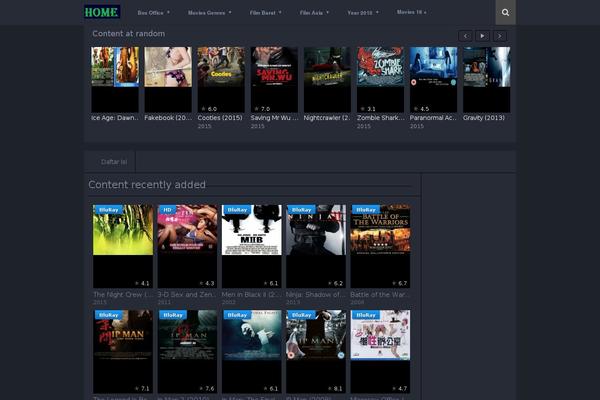The height and width of the screenshot is (400, 600).
Task: Open the Ip Man poster rated 7.1
Action: (x=123, y=351)
